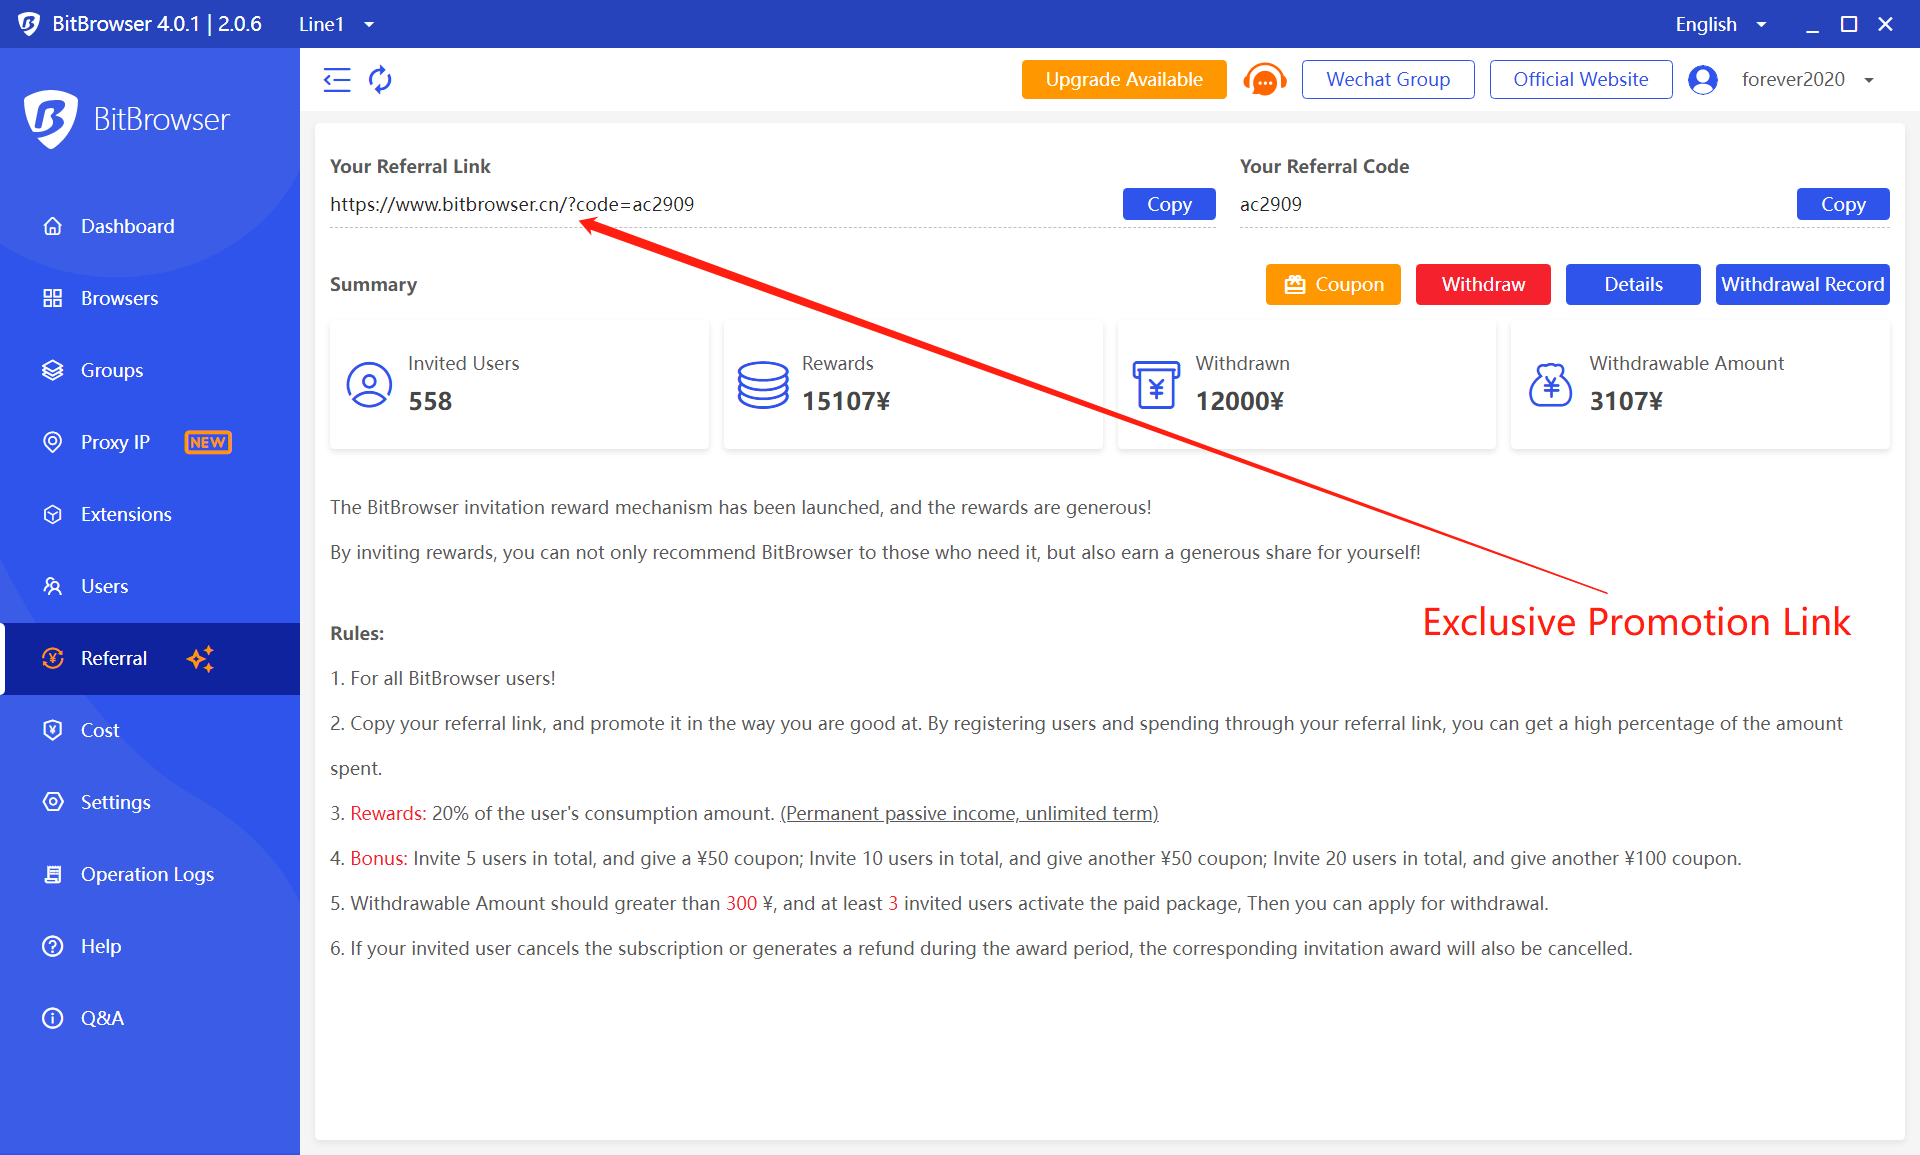
Task: Click the Rewards coins stack icon
Action: (763, 385)
